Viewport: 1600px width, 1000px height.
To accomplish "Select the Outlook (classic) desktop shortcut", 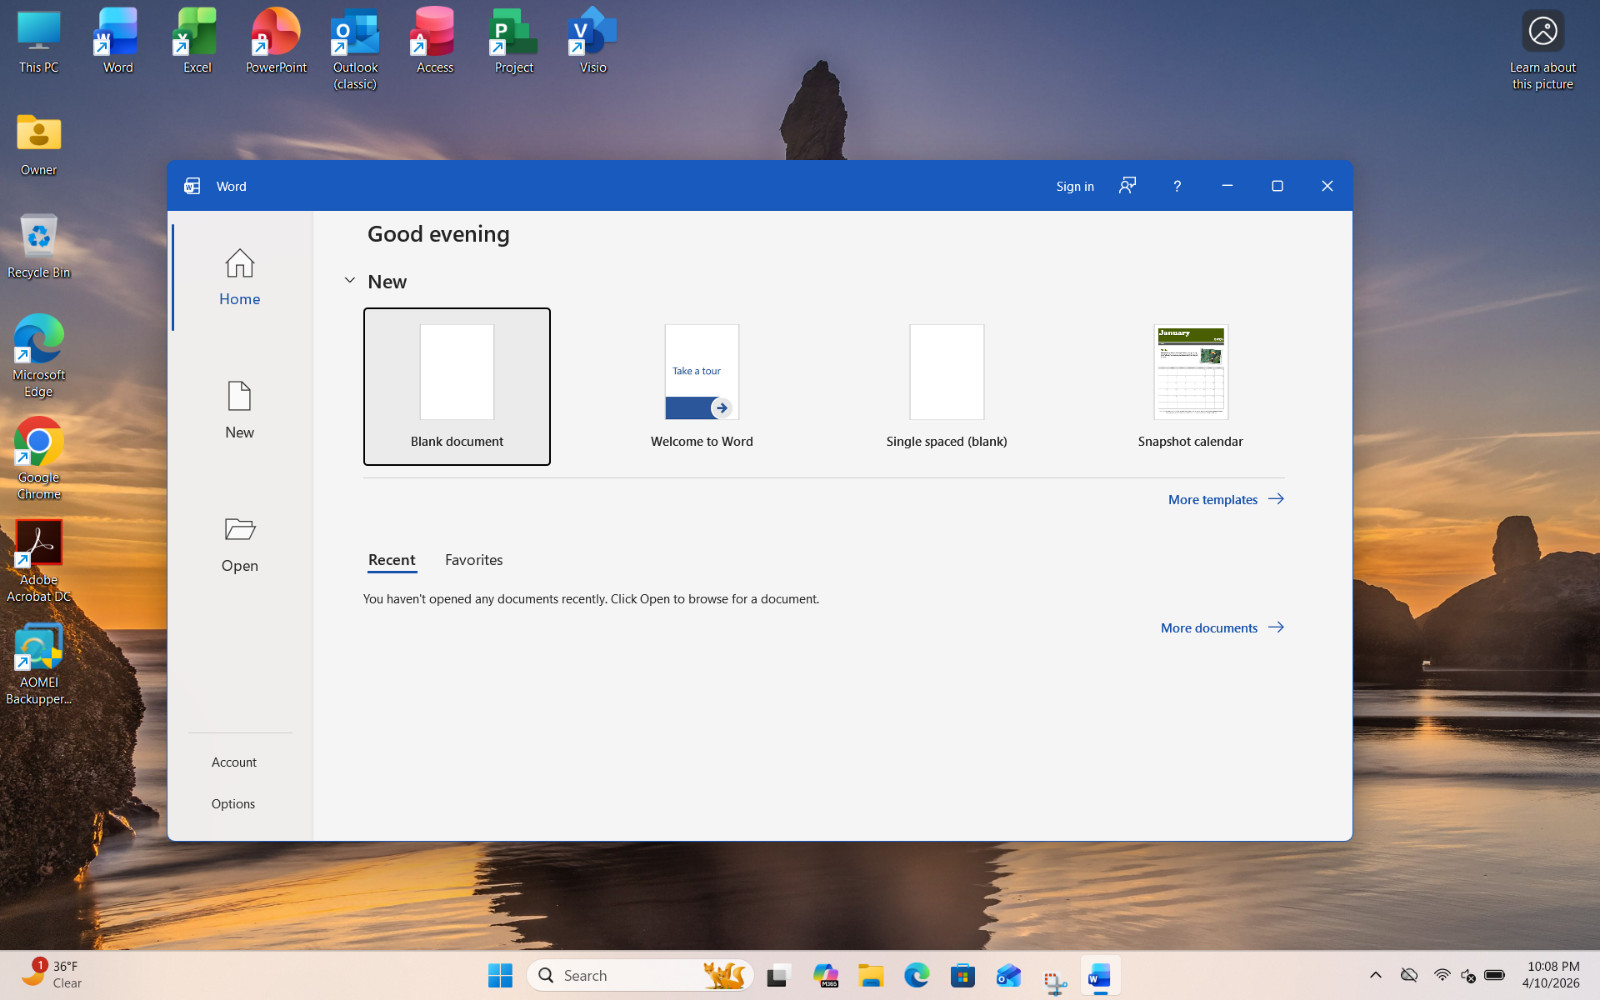I will coord(355,49).
